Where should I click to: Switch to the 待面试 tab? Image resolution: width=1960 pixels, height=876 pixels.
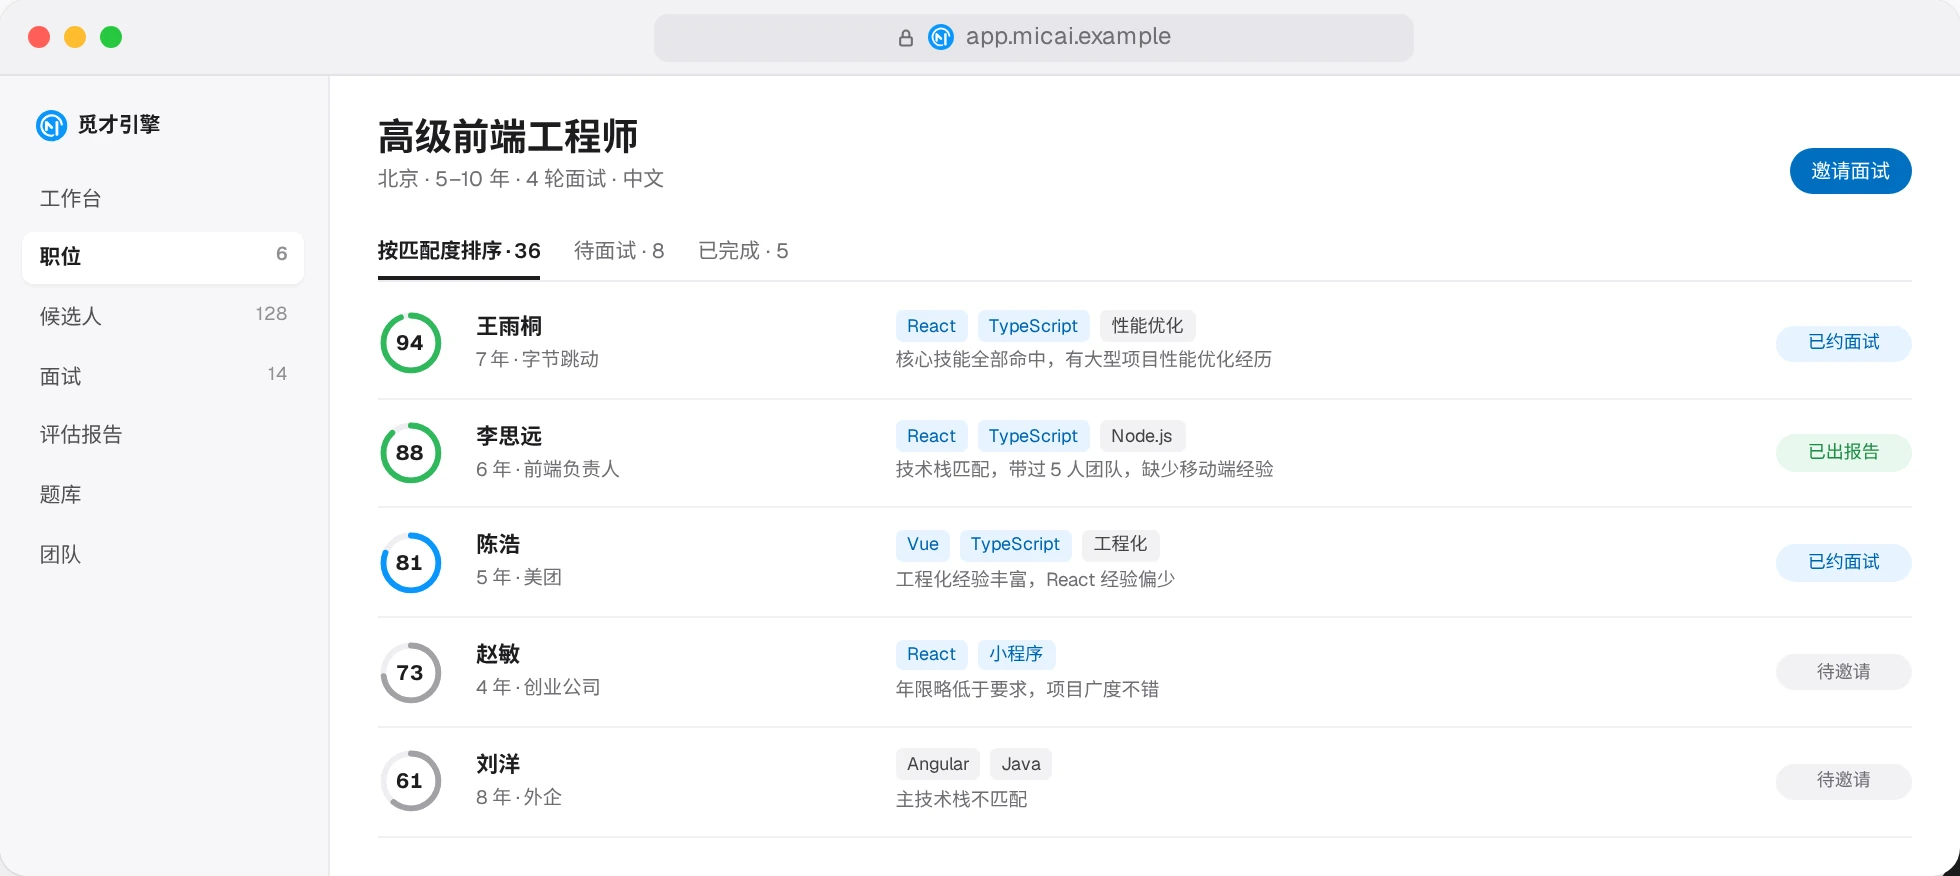pyautogui.click(x=619, y=251)
